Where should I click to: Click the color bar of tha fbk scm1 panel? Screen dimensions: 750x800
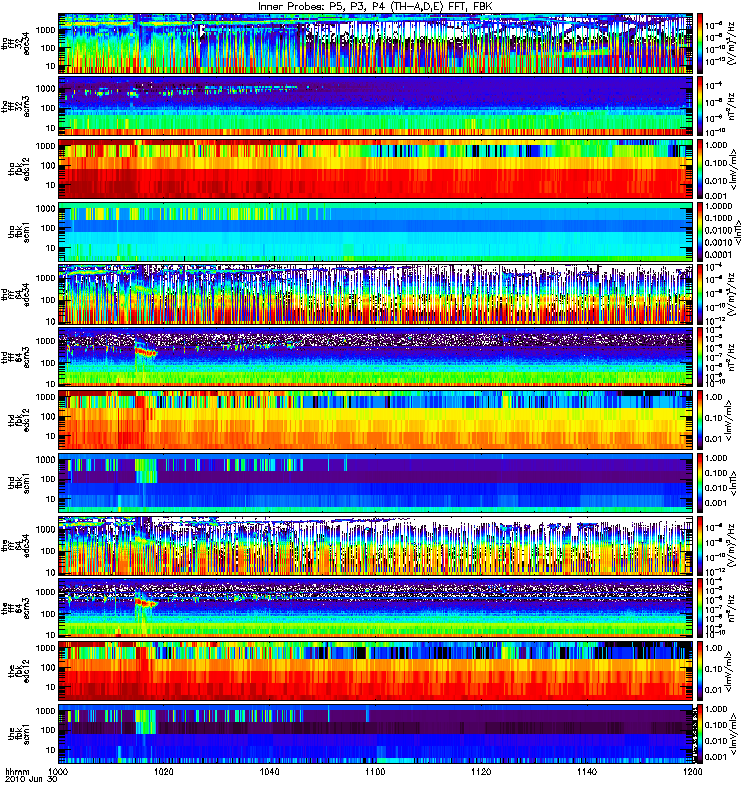pos(699,232)
